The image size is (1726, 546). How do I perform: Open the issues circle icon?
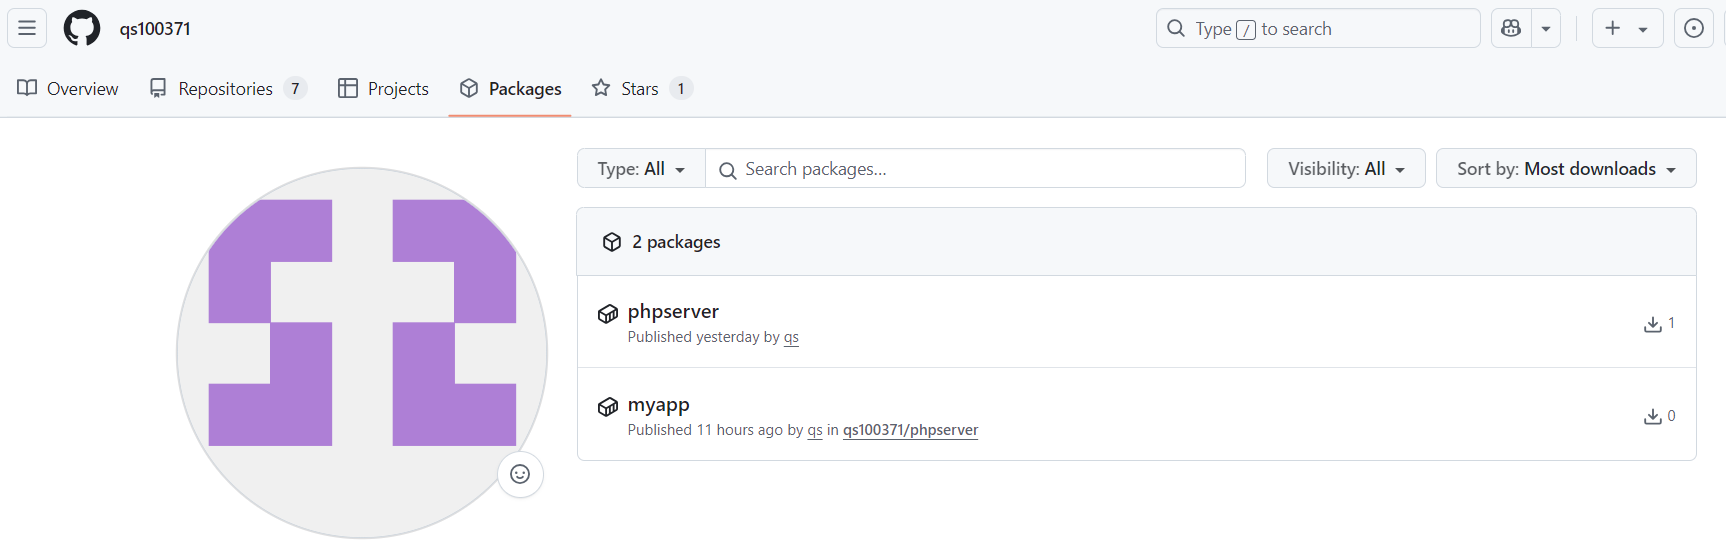point(1693,28)
